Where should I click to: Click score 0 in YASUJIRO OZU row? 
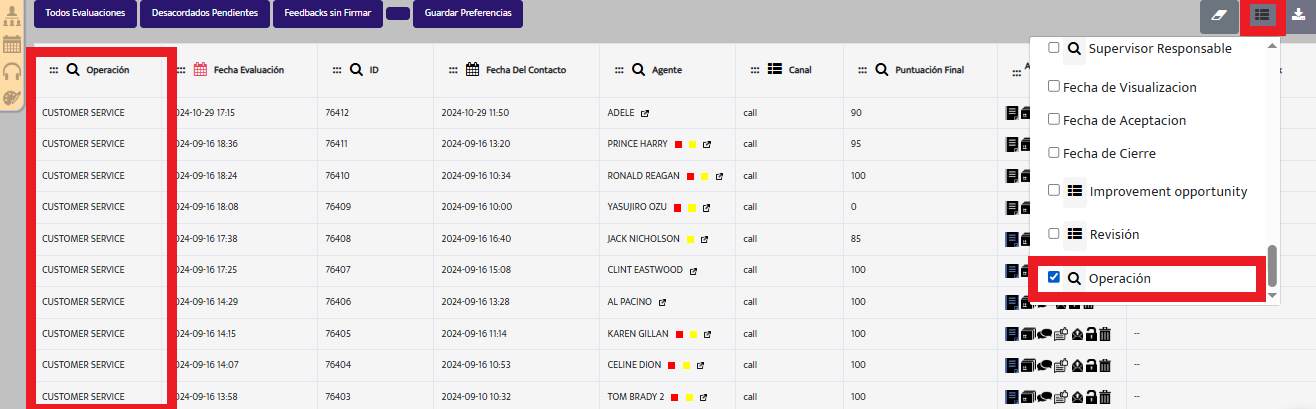tap(853, 207)
